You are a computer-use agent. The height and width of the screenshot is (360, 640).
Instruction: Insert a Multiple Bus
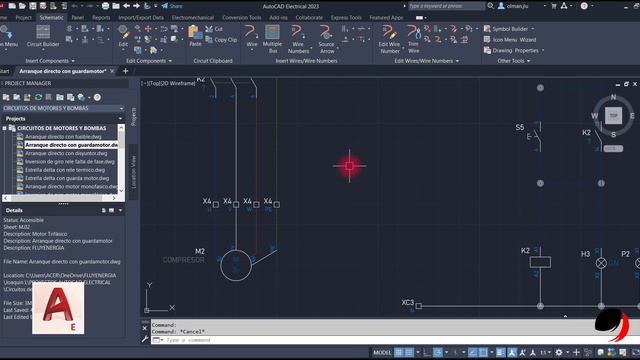pos(272,39)
